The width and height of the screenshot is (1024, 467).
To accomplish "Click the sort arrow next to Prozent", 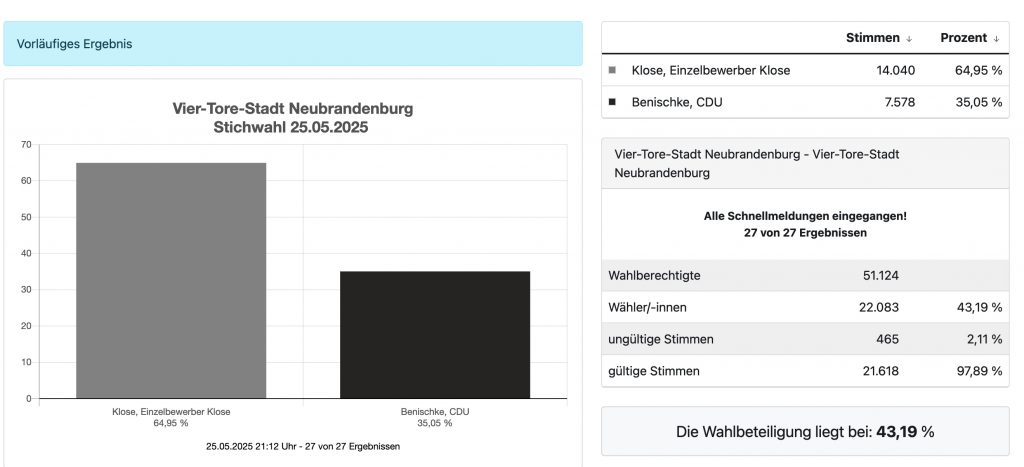I will [997, 39].
